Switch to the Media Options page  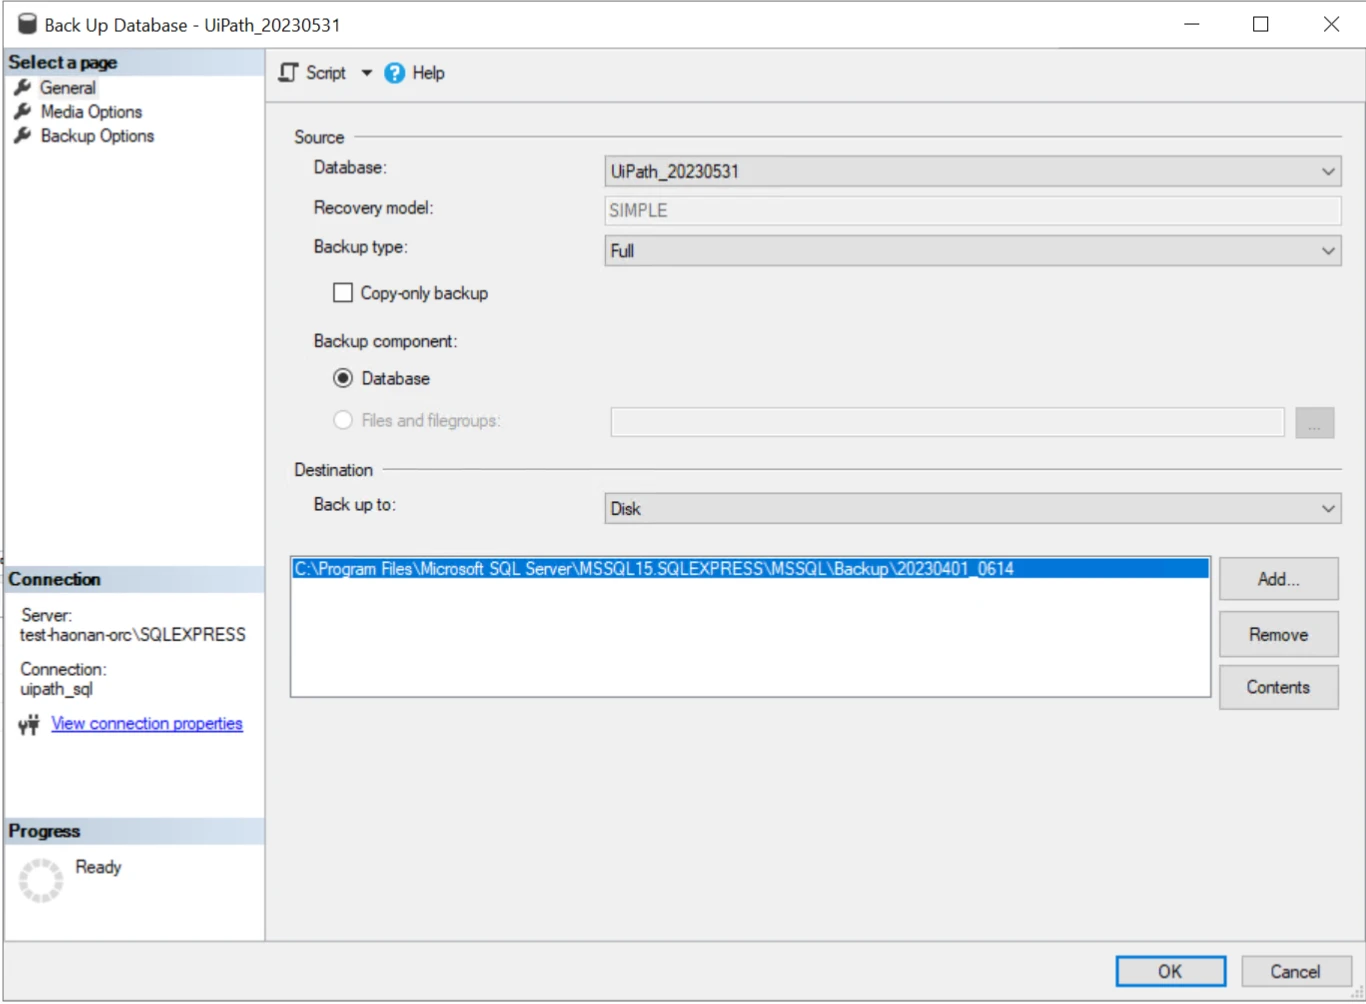[x=91, y=112]
